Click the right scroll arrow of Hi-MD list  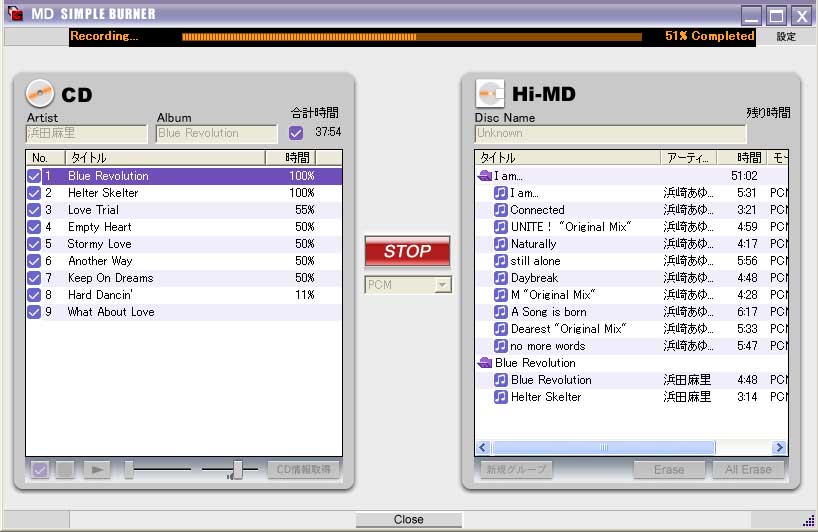(779, 448)
